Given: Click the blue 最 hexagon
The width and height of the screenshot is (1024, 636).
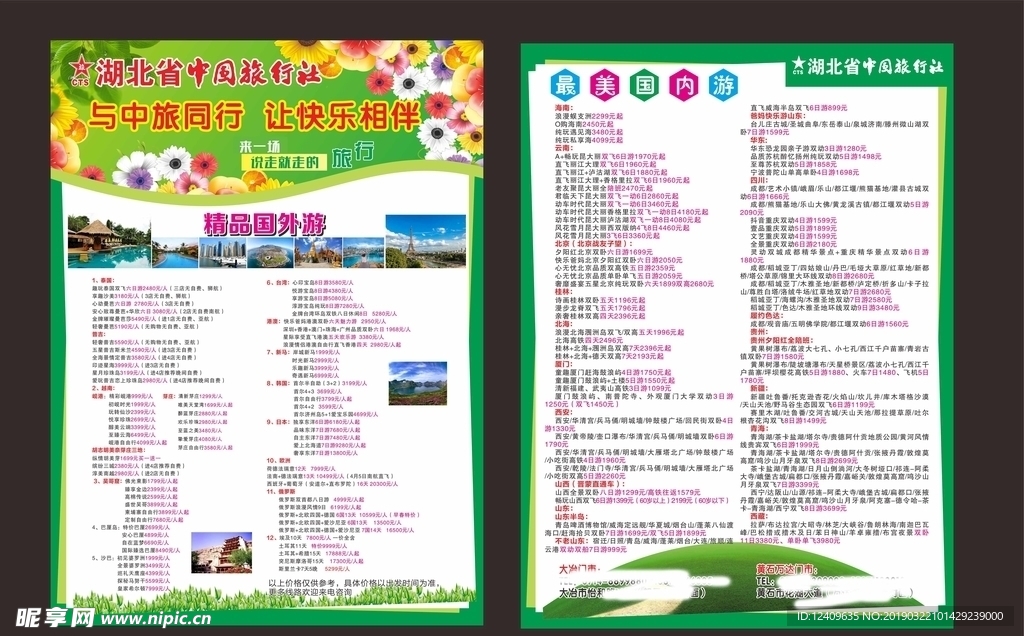Looking at the screenshot, I should tap(566, 86).
